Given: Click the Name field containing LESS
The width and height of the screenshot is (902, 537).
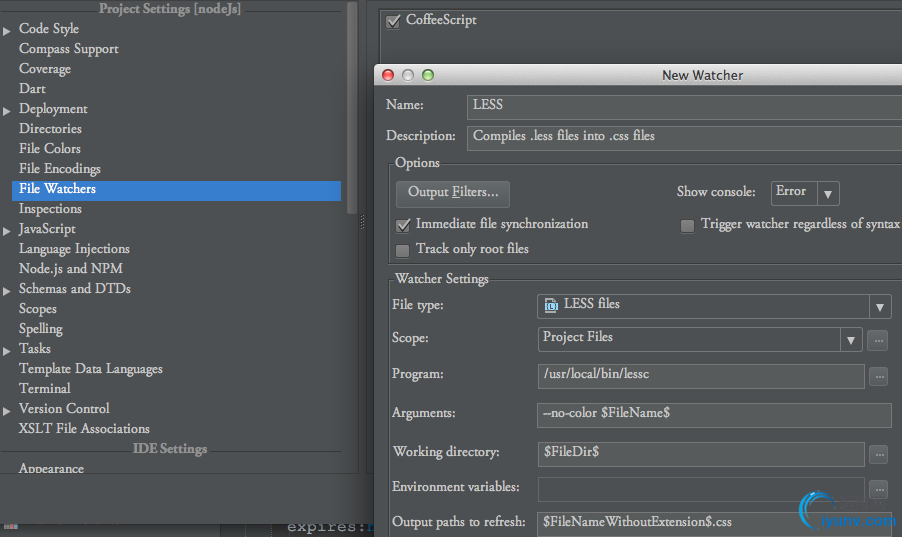Looking at the screenshot, I should point(685,106).
